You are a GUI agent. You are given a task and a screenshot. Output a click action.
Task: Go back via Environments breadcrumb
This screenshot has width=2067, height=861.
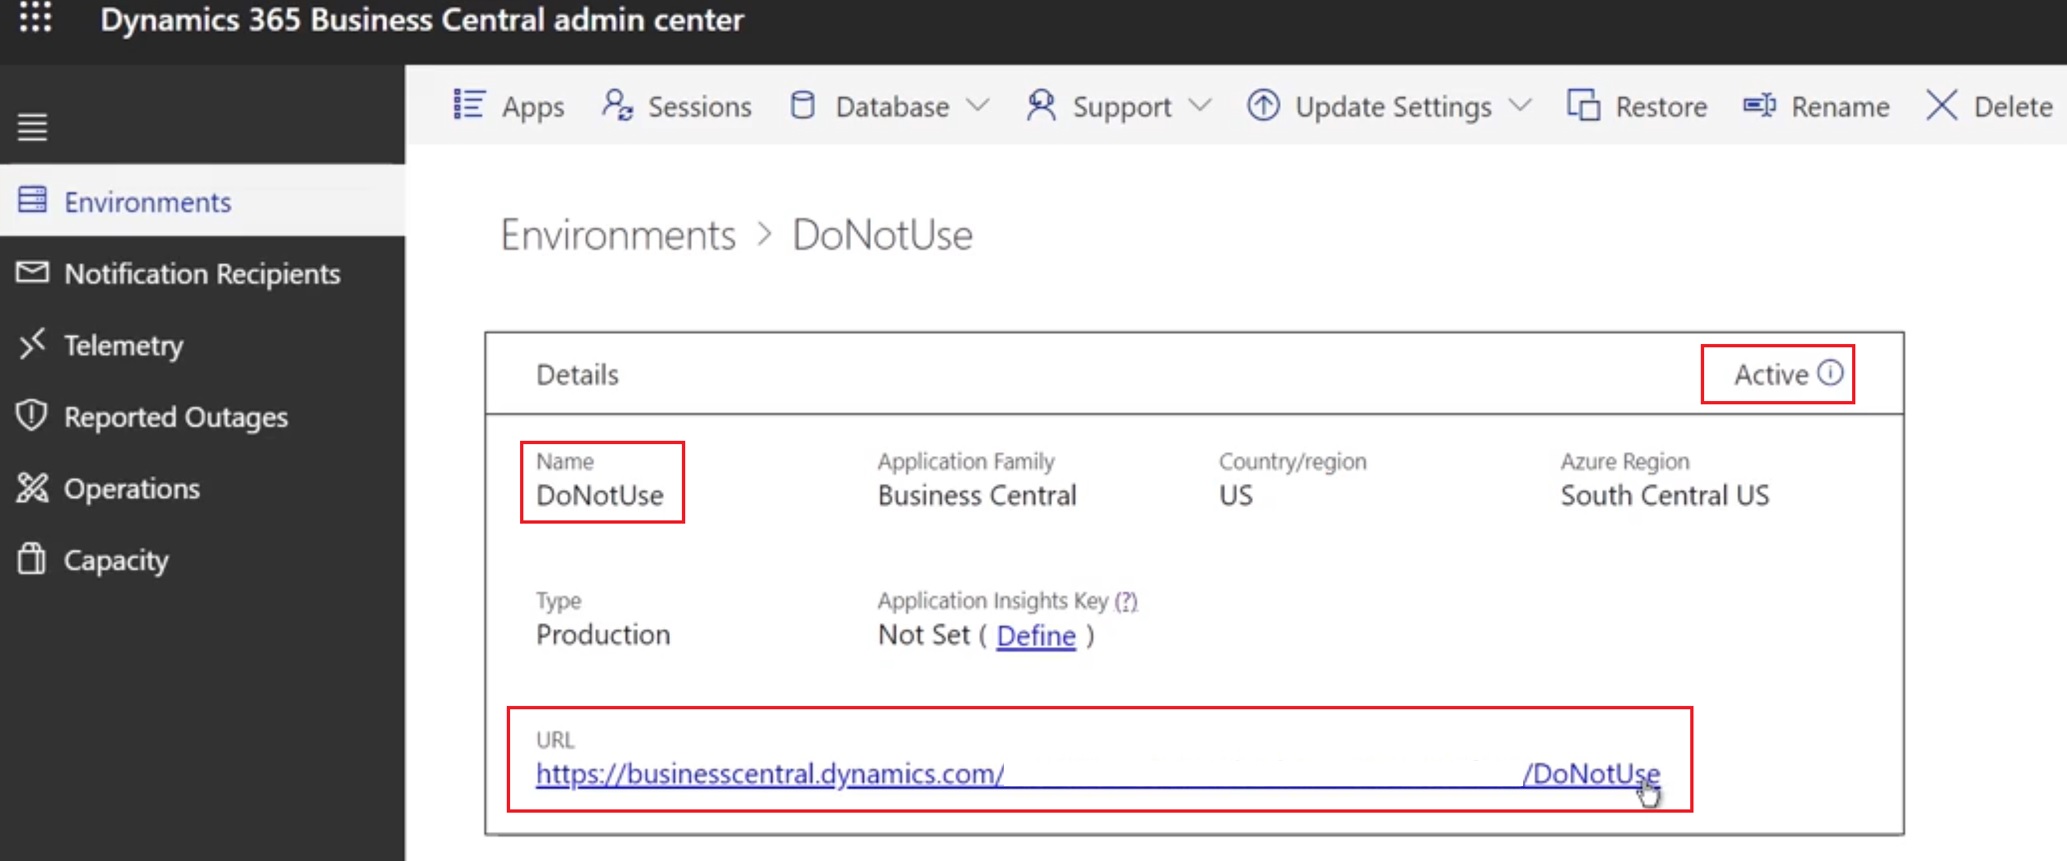[618, 235]
